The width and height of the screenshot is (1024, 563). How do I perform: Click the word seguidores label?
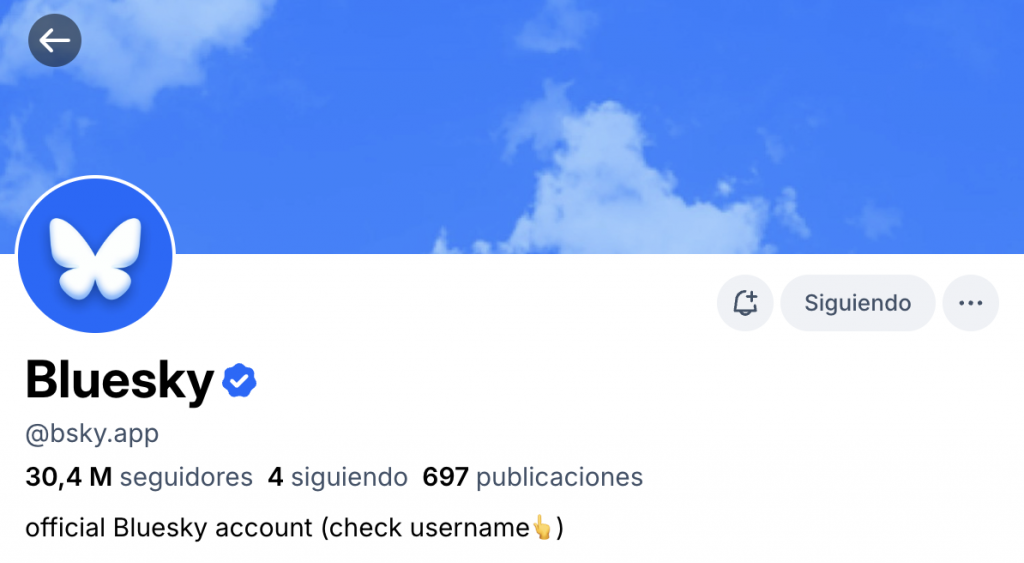(186, 477)
